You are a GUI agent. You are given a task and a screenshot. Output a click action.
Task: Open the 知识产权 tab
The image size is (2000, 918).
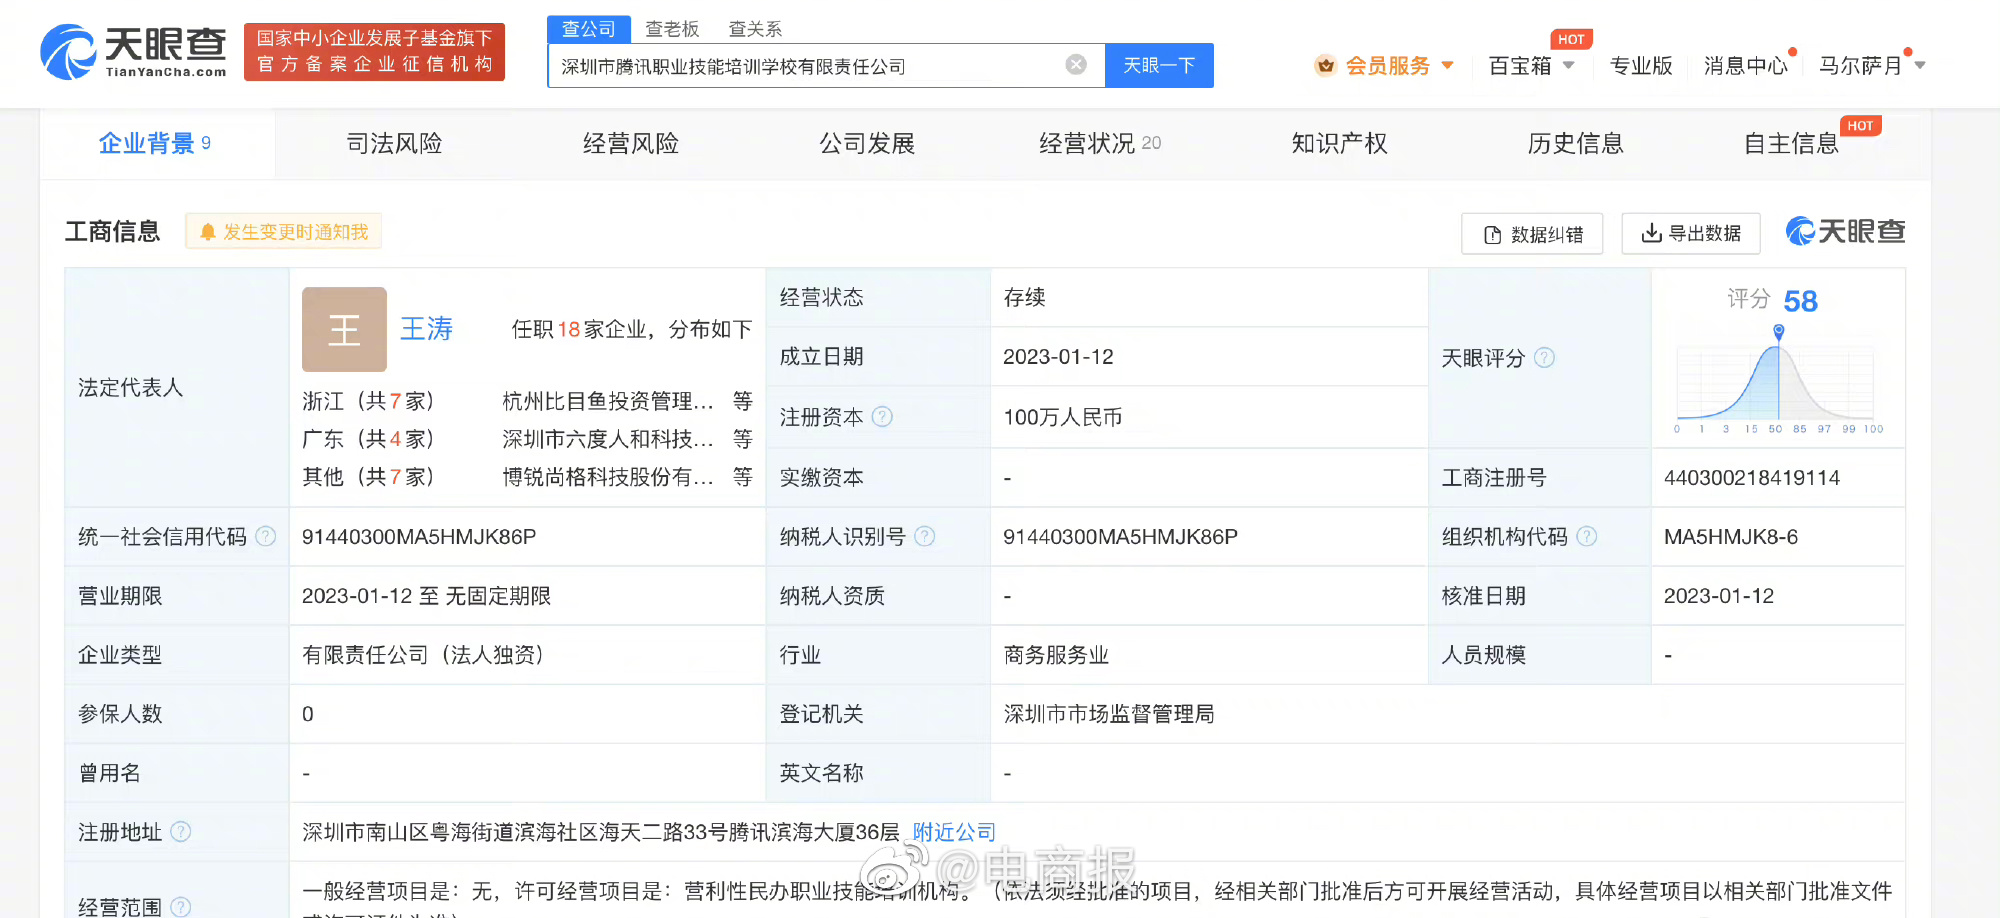(1339, 144)
